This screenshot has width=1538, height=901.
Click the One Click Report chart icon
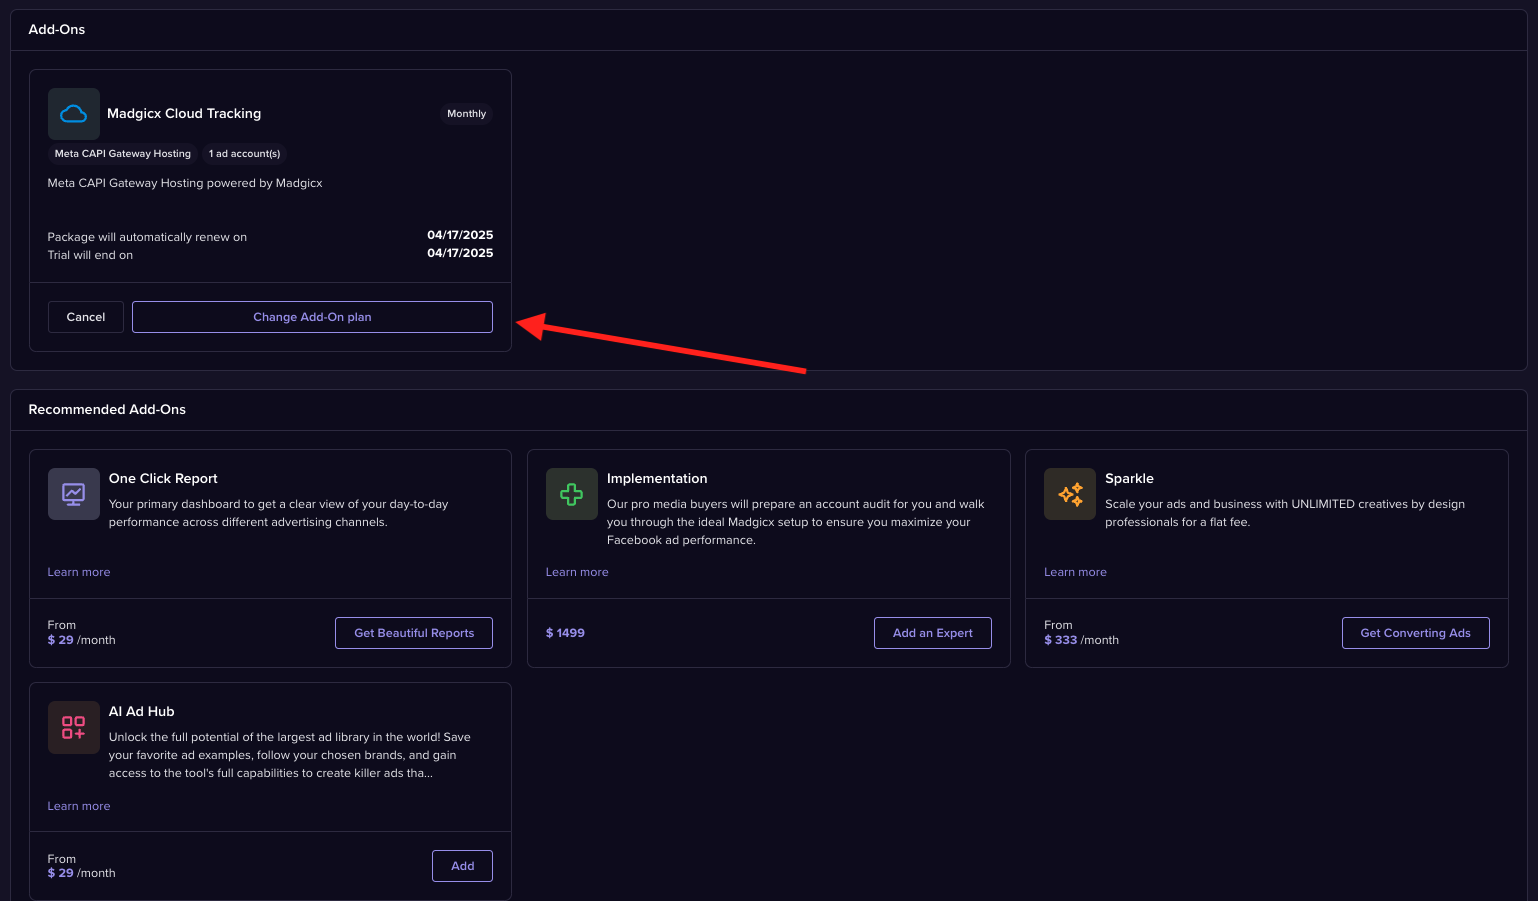coord(74,494)
